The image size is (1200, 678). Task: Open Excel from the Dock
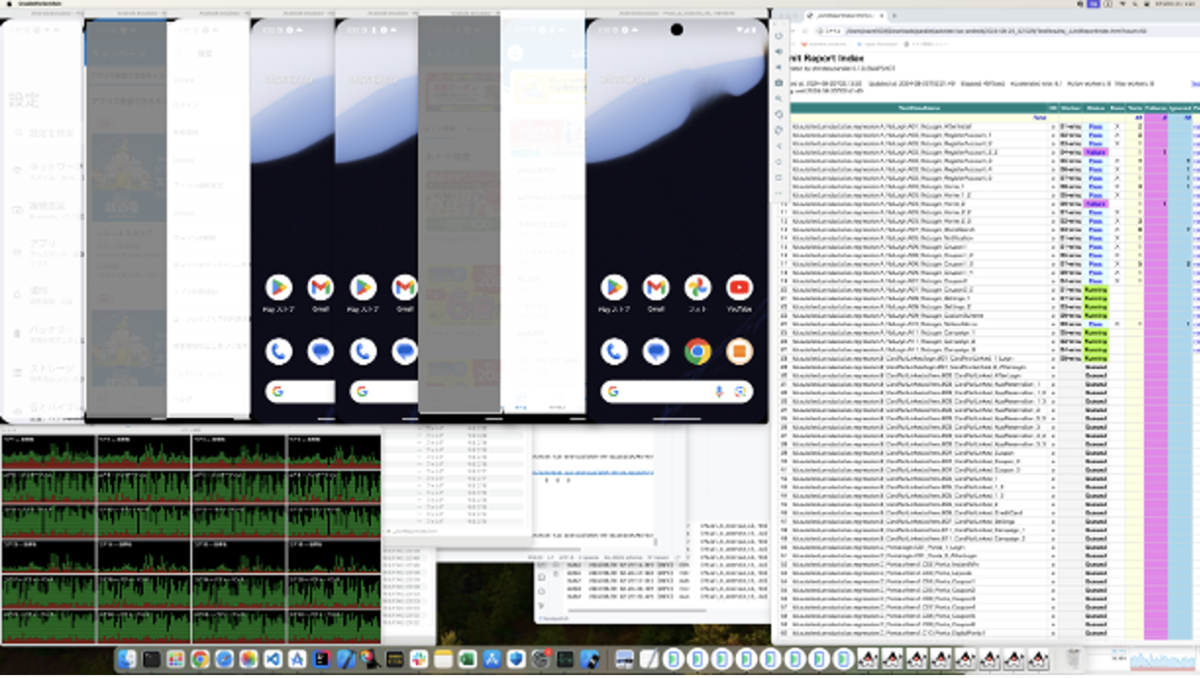point(467,659)
